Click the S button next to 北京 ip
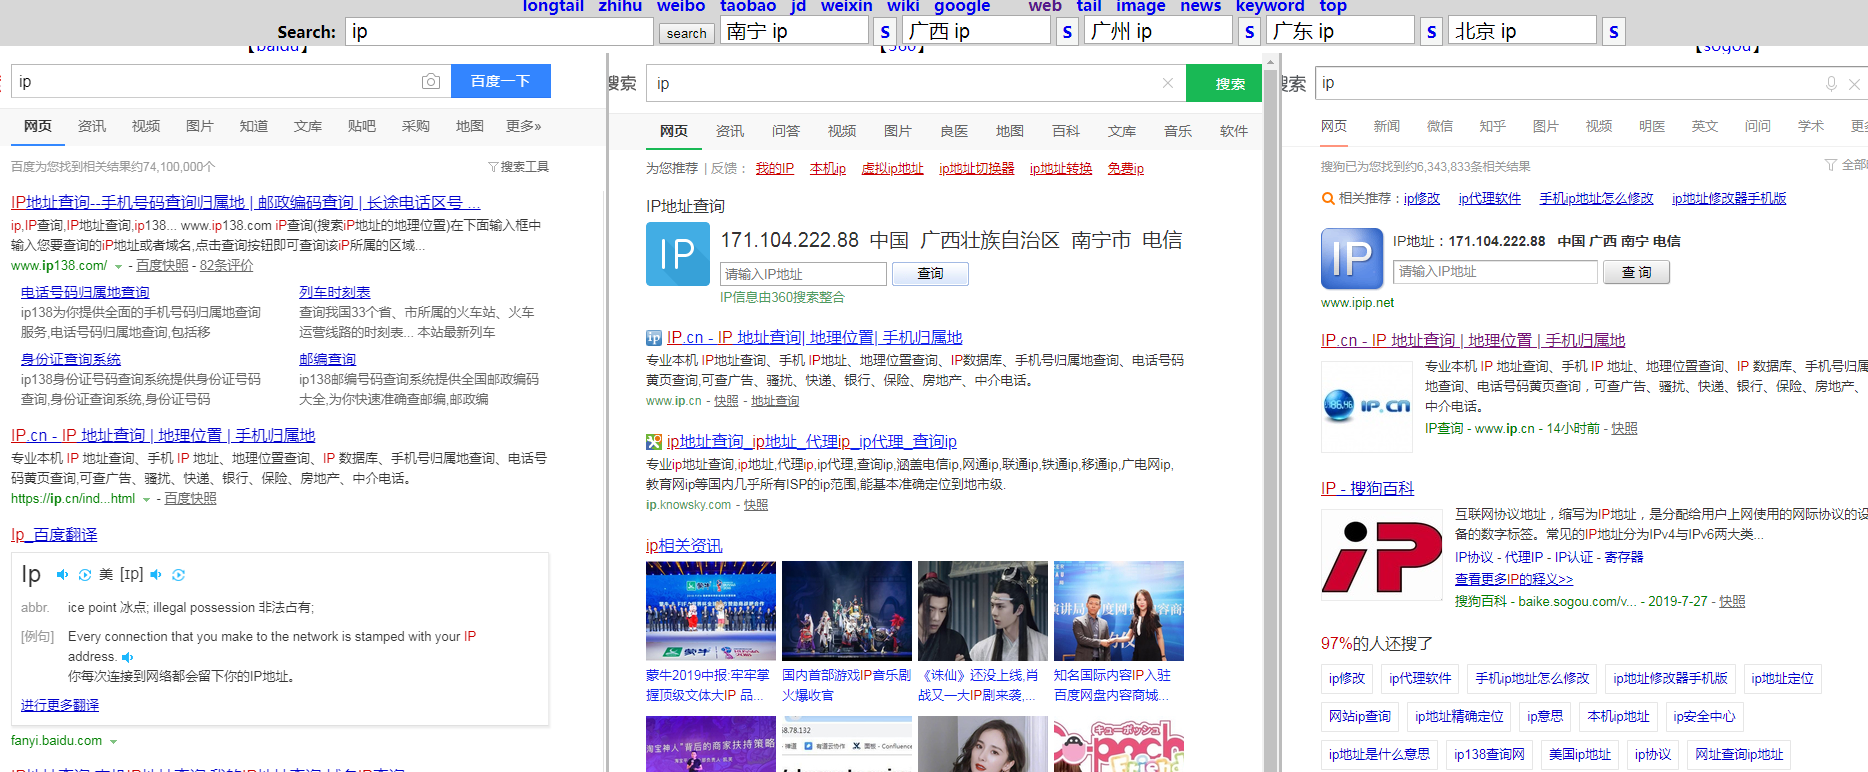The image size is (1868, 772). coord(1613,32)
